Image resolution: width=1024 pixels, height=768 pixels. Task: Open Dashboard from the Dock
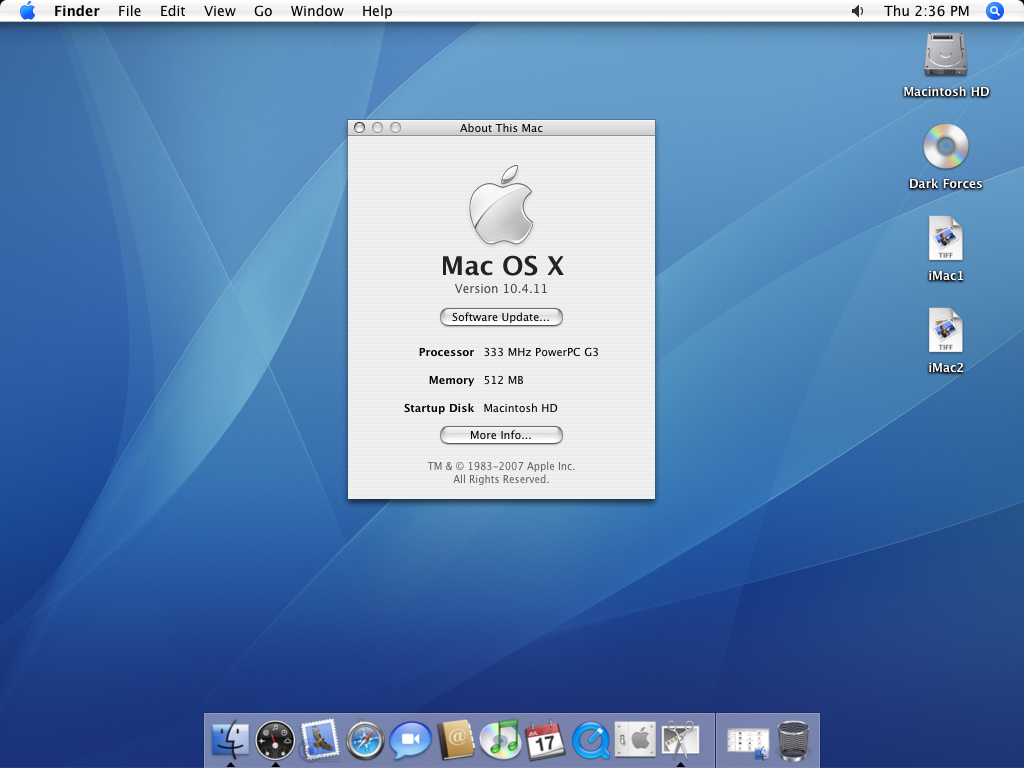[275, 741]
